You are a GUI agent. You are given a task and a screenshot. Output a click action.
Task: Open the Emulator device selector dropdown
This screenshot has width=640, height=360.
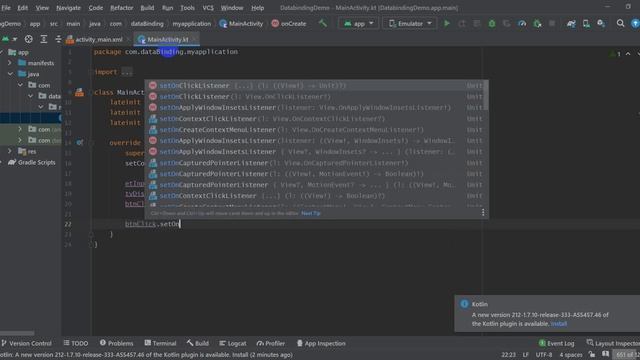tap(410, 24)
